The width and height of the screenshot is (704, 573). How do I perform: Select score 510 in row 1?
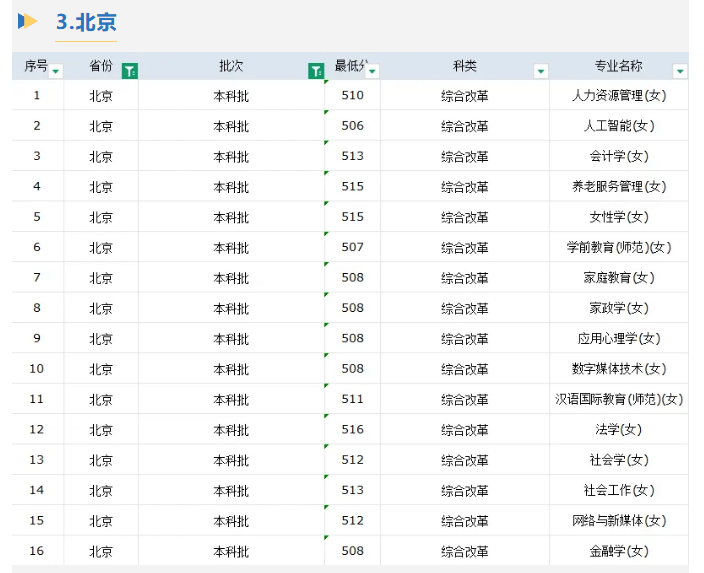tap(352, 95)
